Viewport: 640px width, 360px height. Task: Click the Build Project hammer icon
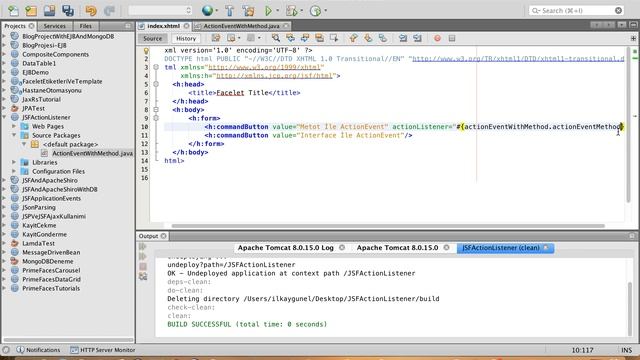tap(229, 11)
